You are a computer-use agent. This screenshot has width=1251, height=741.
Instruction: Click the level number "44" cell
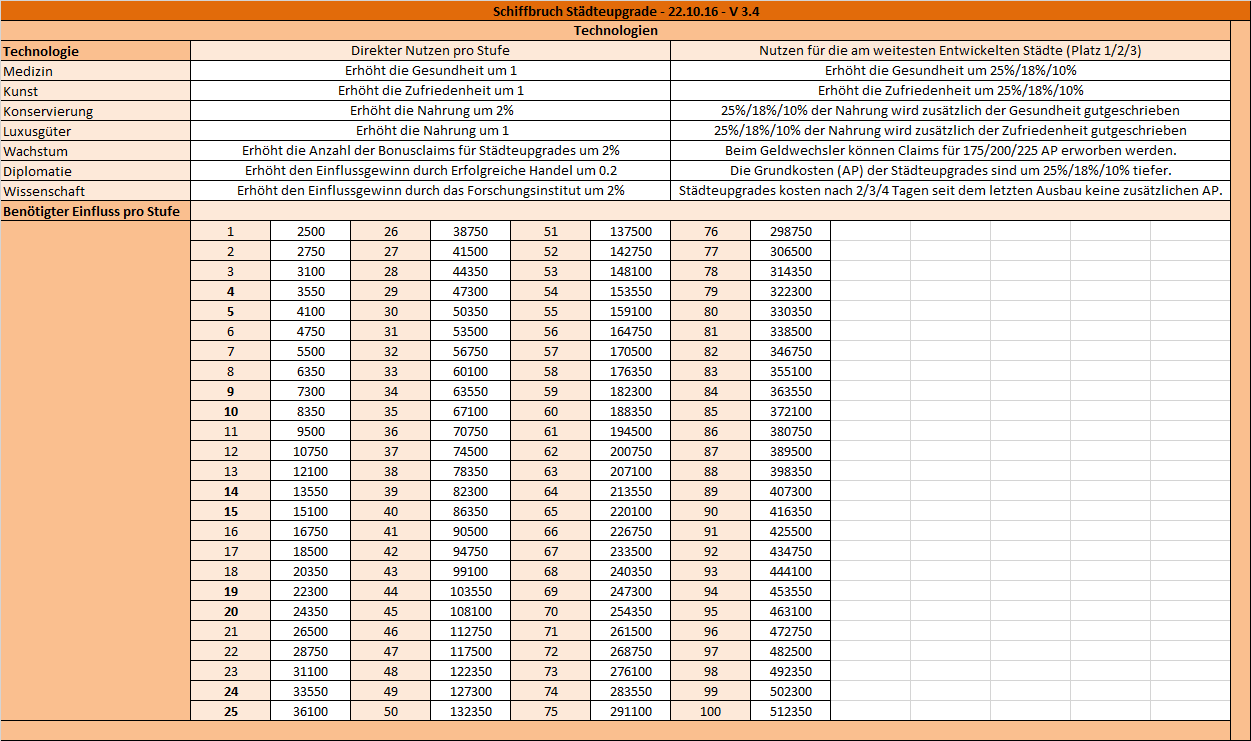[390, 591]
